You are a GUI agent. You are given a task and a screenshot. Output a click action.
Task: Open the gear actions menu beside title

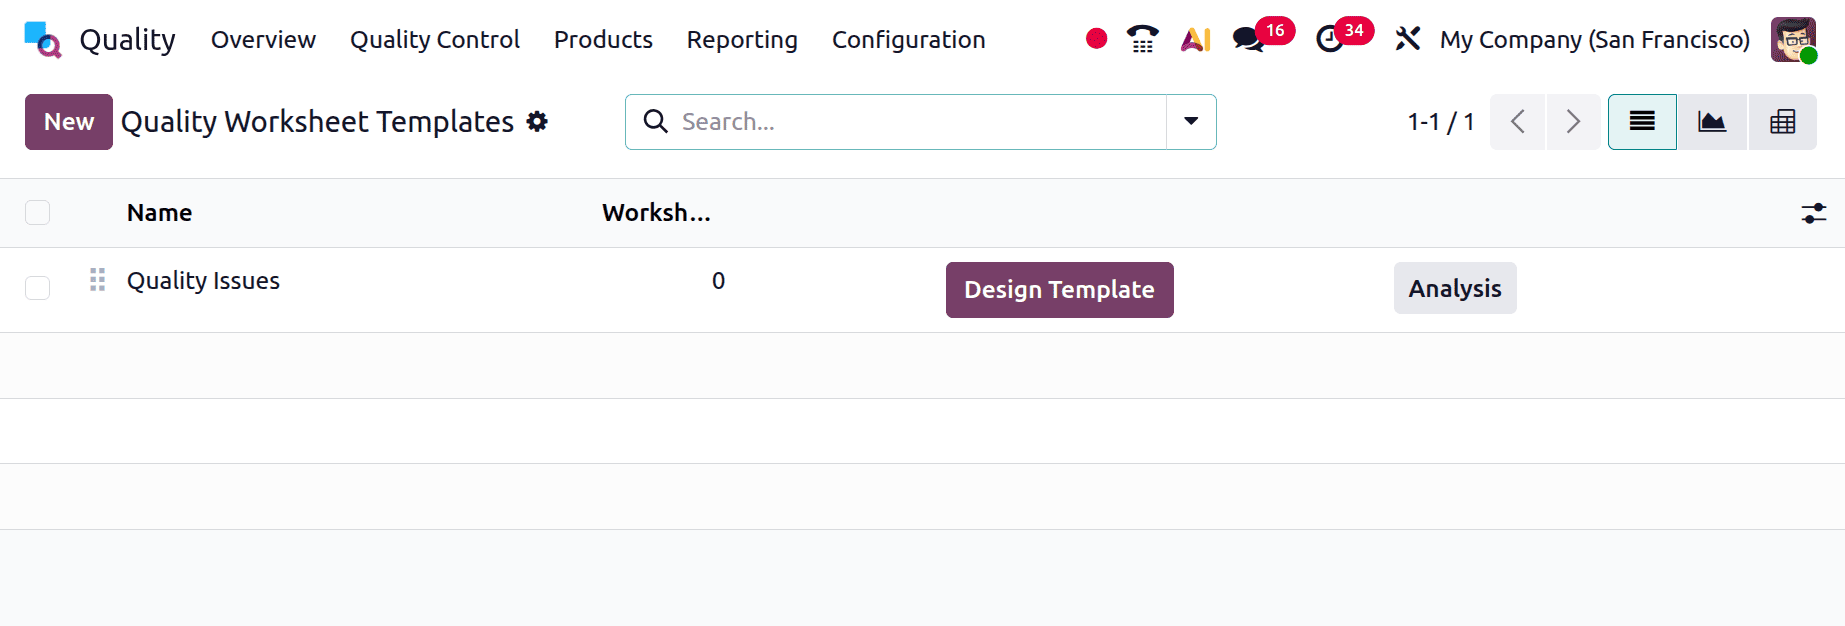[x=537, y=121]
